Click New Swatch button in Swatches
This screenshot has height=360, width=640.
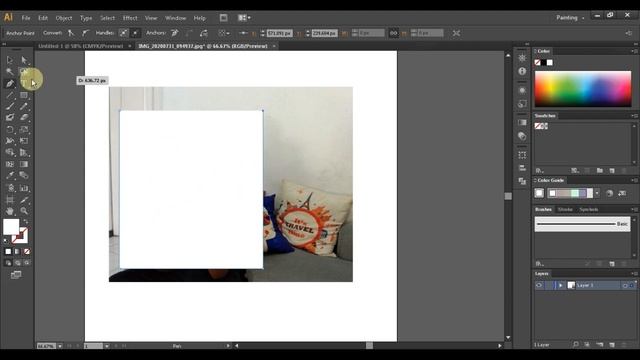(612, 171)
